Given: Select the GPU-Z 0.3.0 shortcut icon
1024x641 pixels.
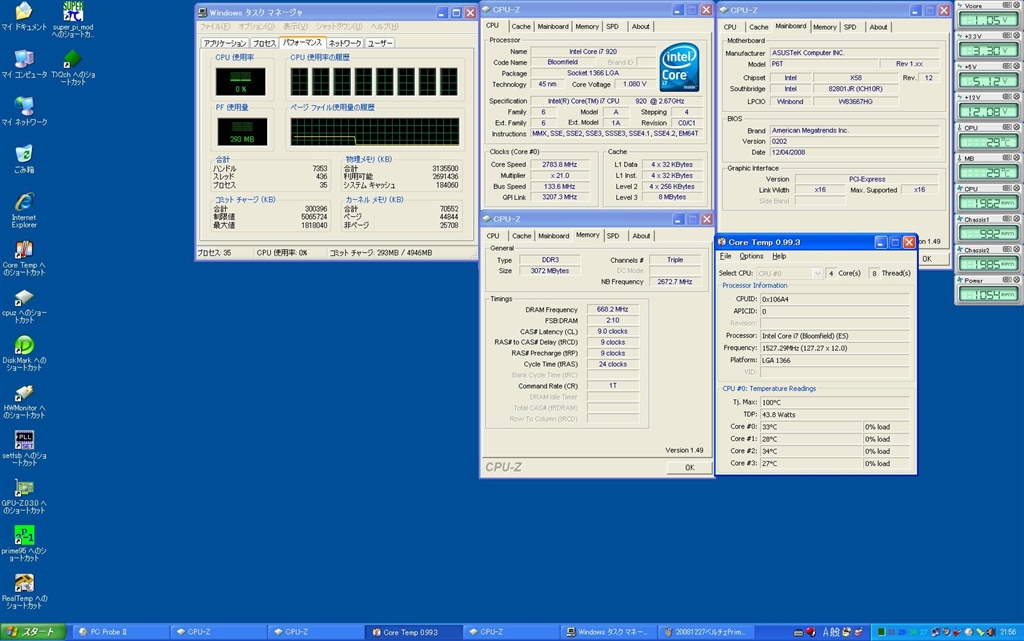Looking at the screenshot, I should pos(24,496).
